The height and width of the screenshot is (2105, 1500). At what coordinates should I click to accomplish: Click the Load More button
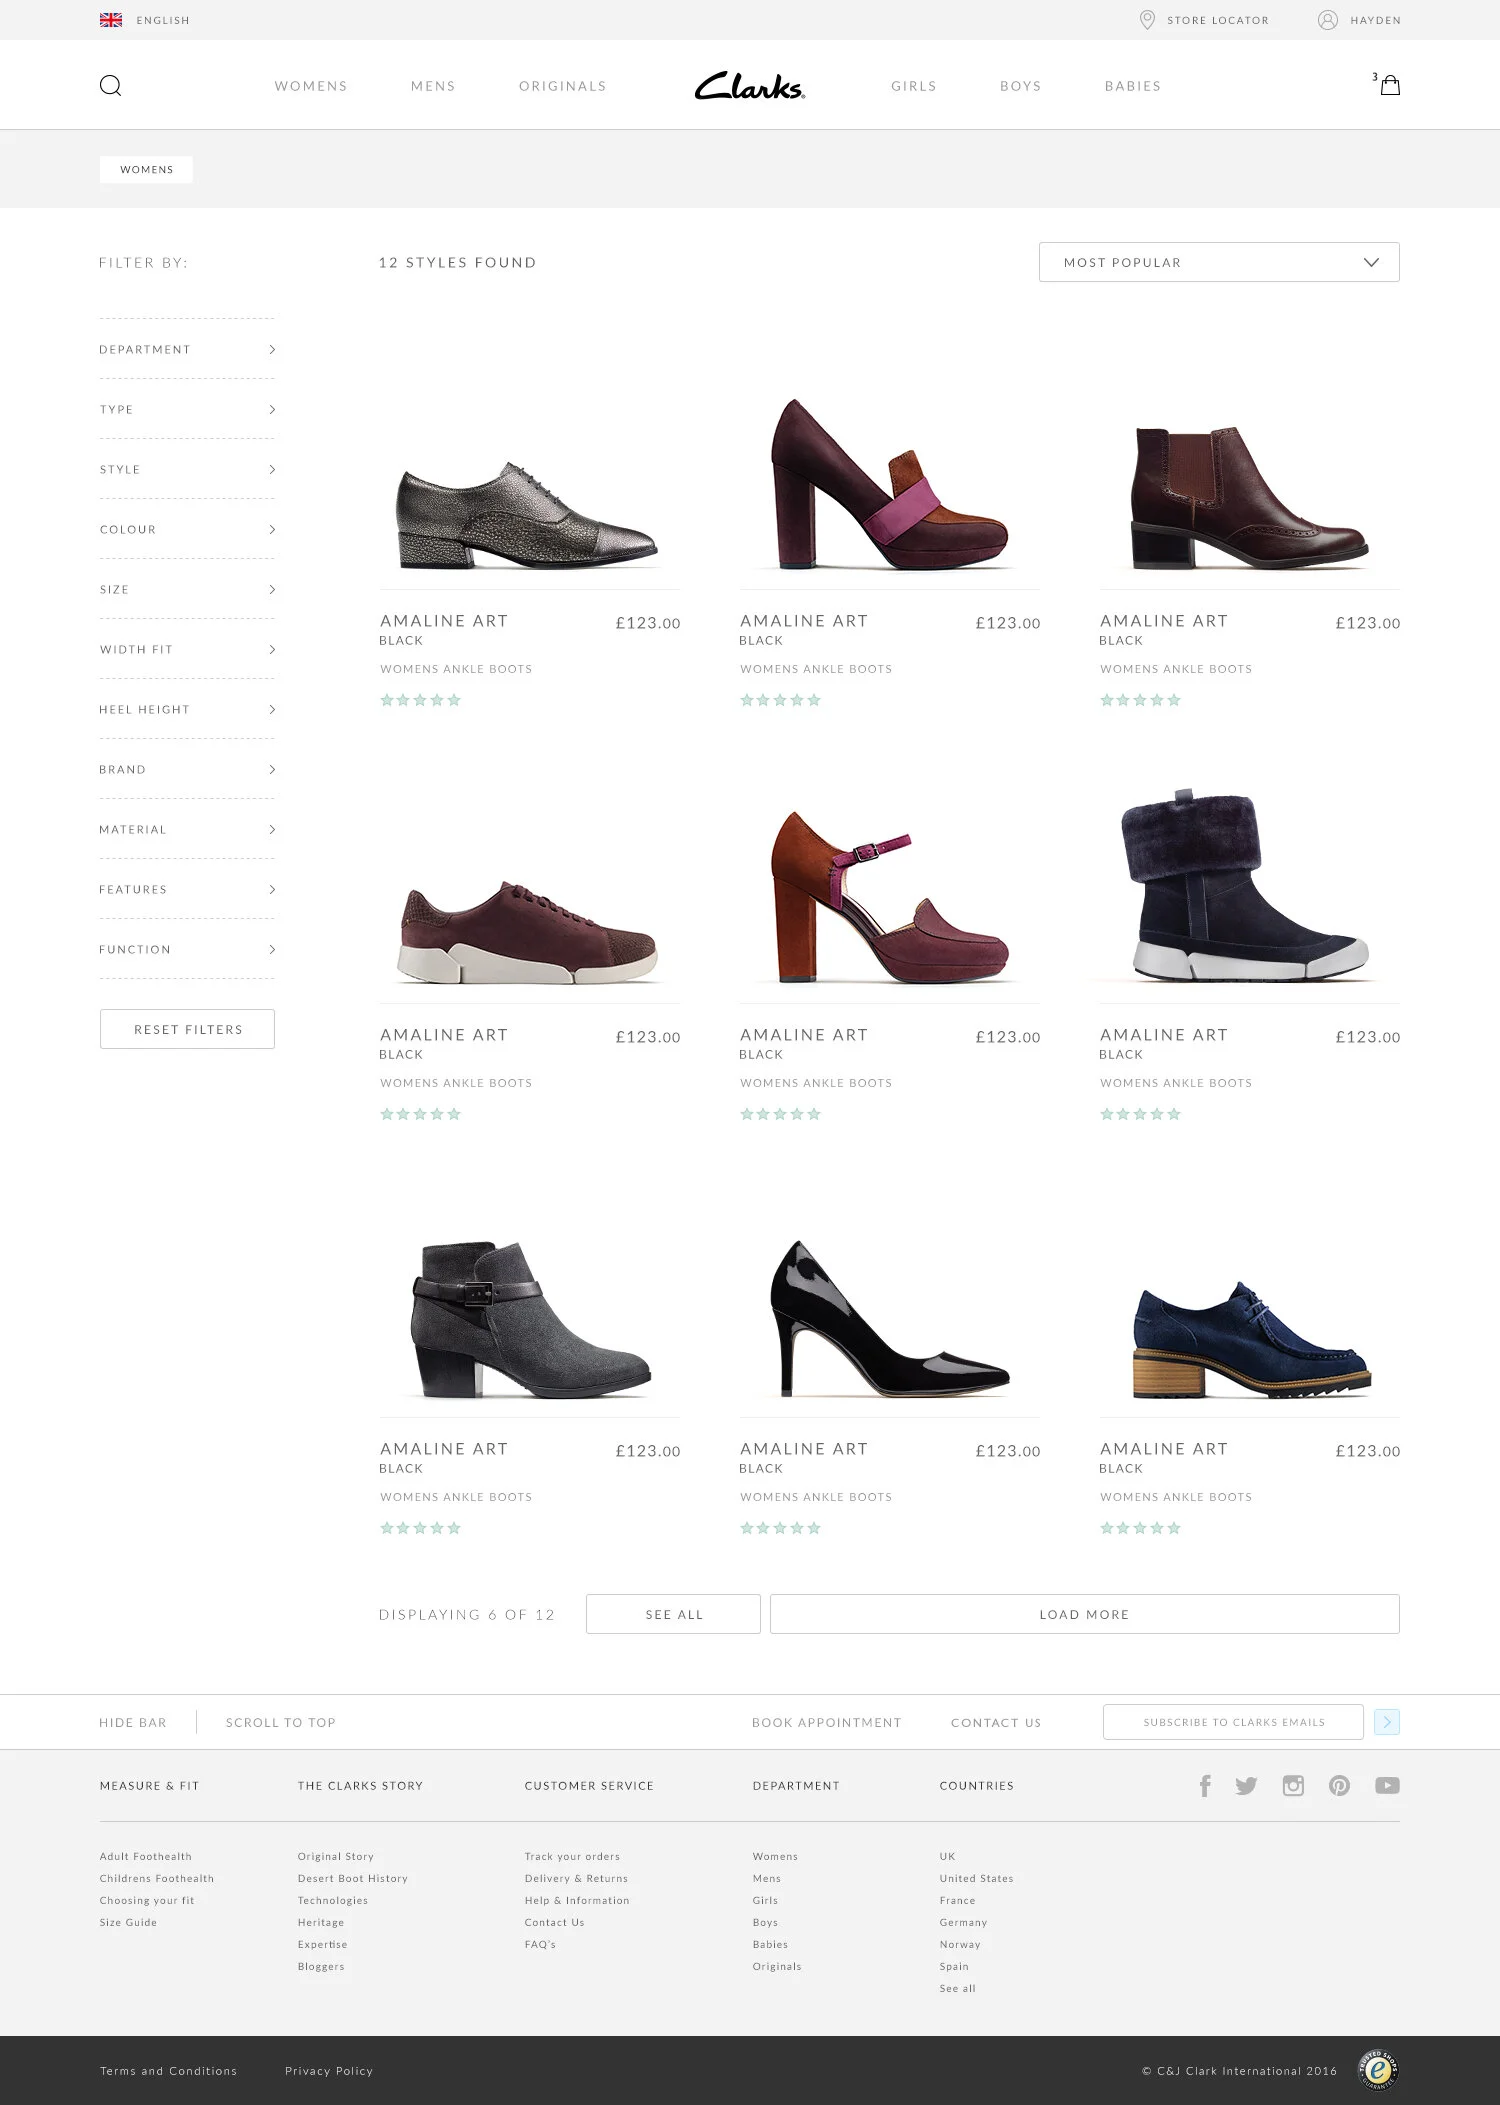(x=1085, y=1614)
